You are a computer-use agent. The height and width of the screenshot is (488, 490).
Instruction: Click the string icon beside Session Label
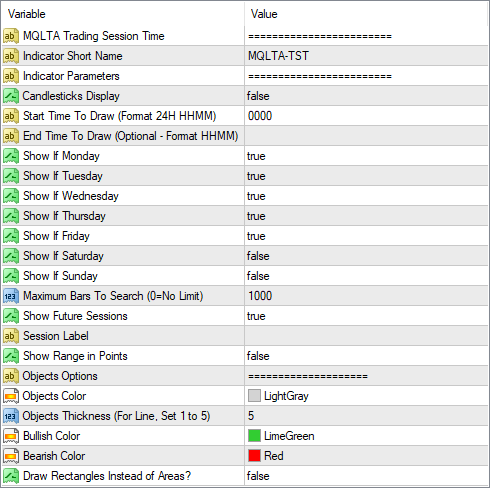click(11, 336)
